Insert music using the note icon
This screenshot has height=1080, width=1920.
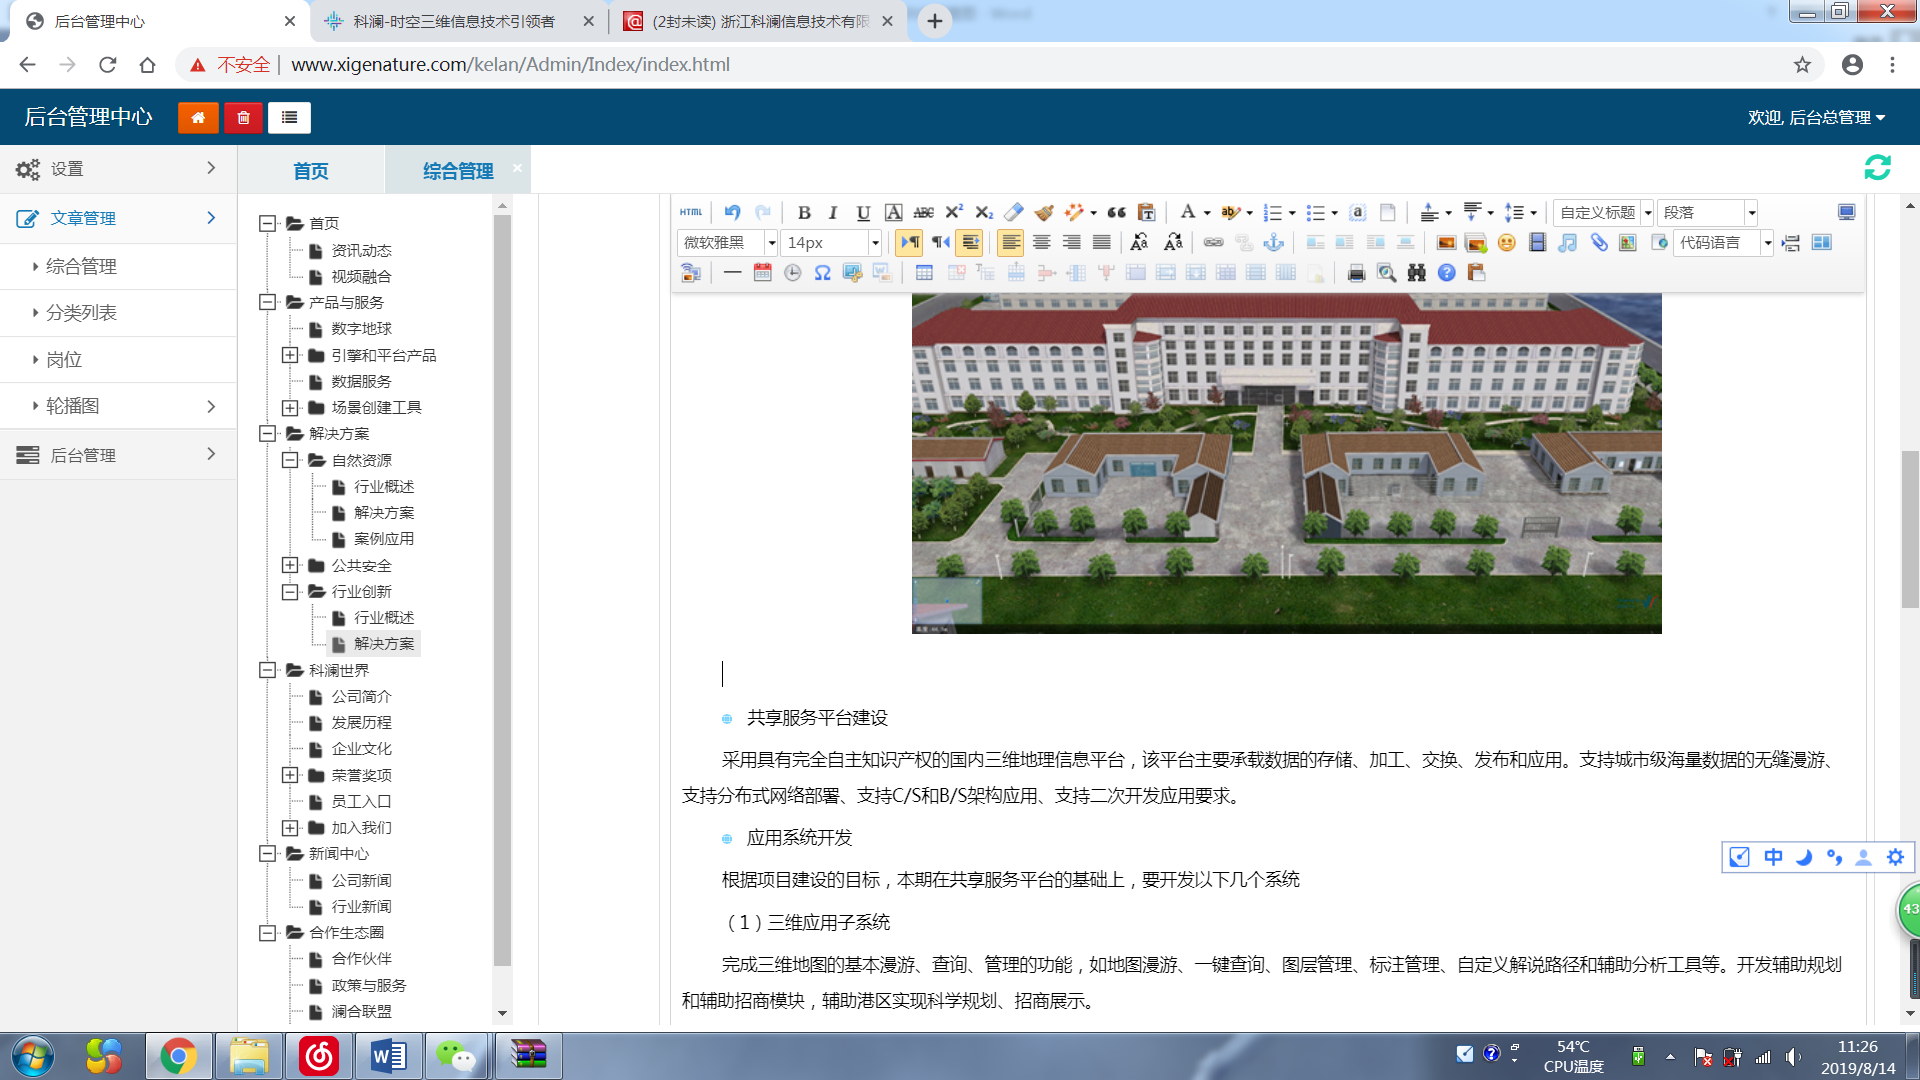(1567, 243)
